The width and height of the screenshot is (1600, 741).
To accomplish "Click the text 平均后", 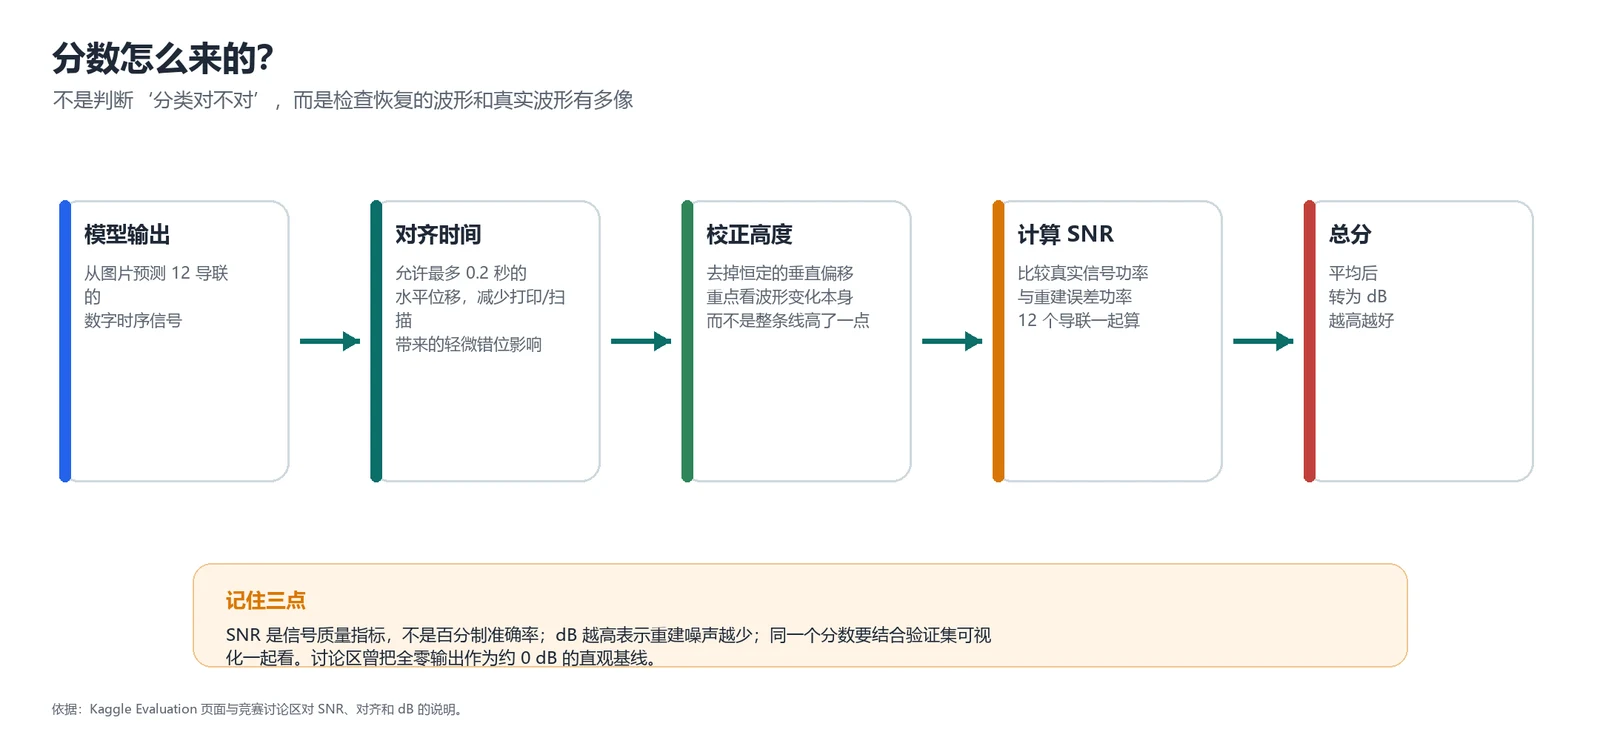I will click(x=1353, y=273).
